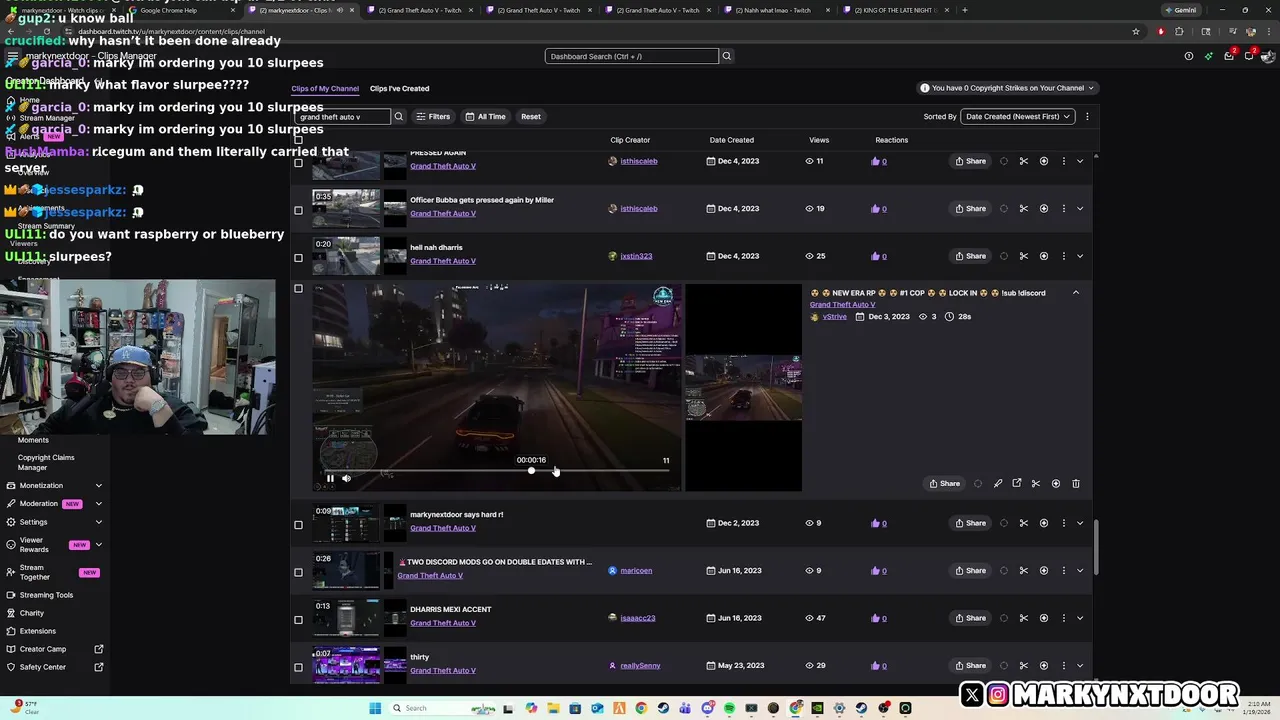Switch to the 'Clips I've Created' tab

pos(399,88)
